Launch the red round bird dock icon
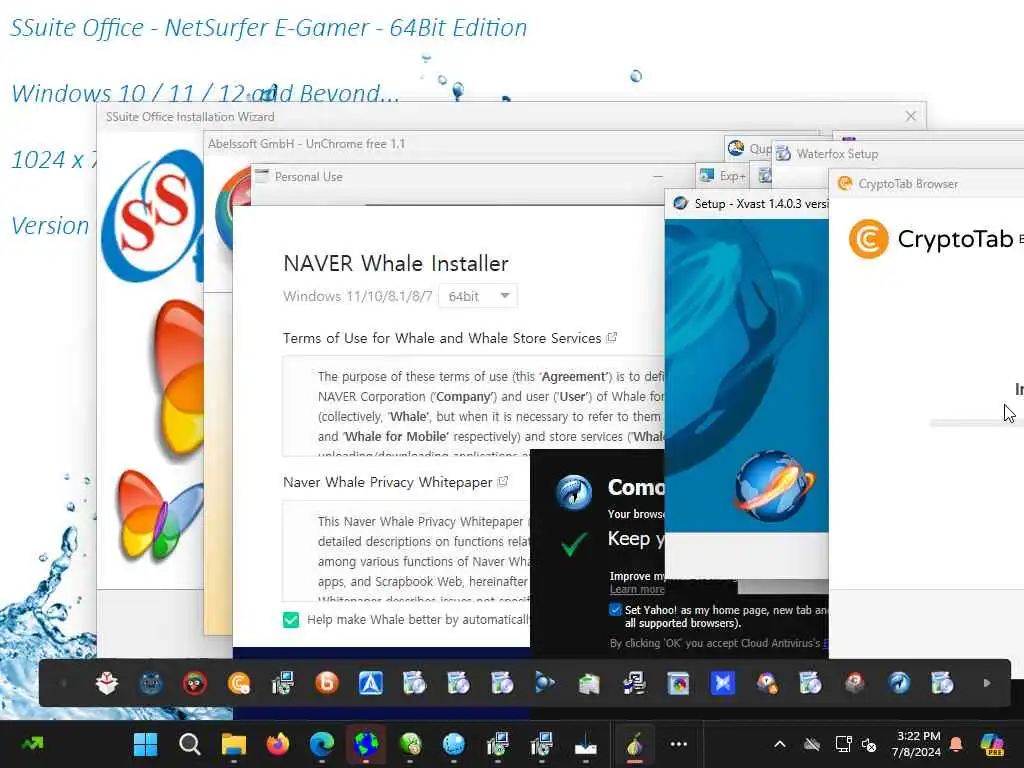 pos(195,683)
